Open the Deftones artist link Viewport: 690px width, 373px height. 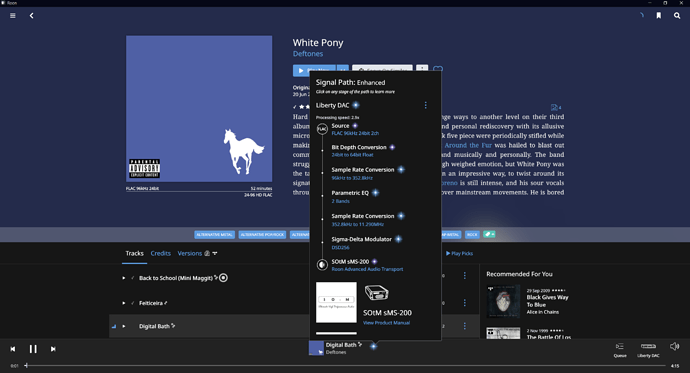click(308, 54)
